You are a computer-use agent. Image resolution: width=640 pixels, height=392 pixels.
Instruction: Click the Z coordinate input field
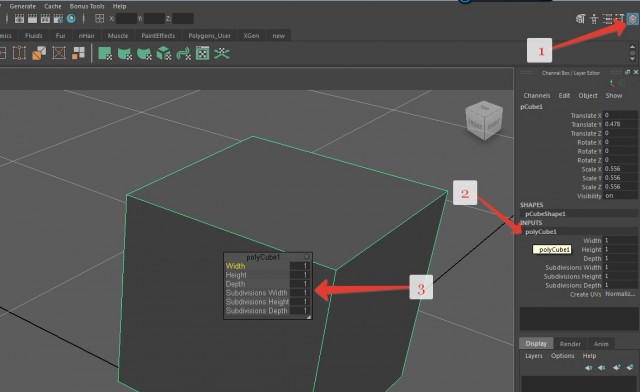[x=183, y=18]
